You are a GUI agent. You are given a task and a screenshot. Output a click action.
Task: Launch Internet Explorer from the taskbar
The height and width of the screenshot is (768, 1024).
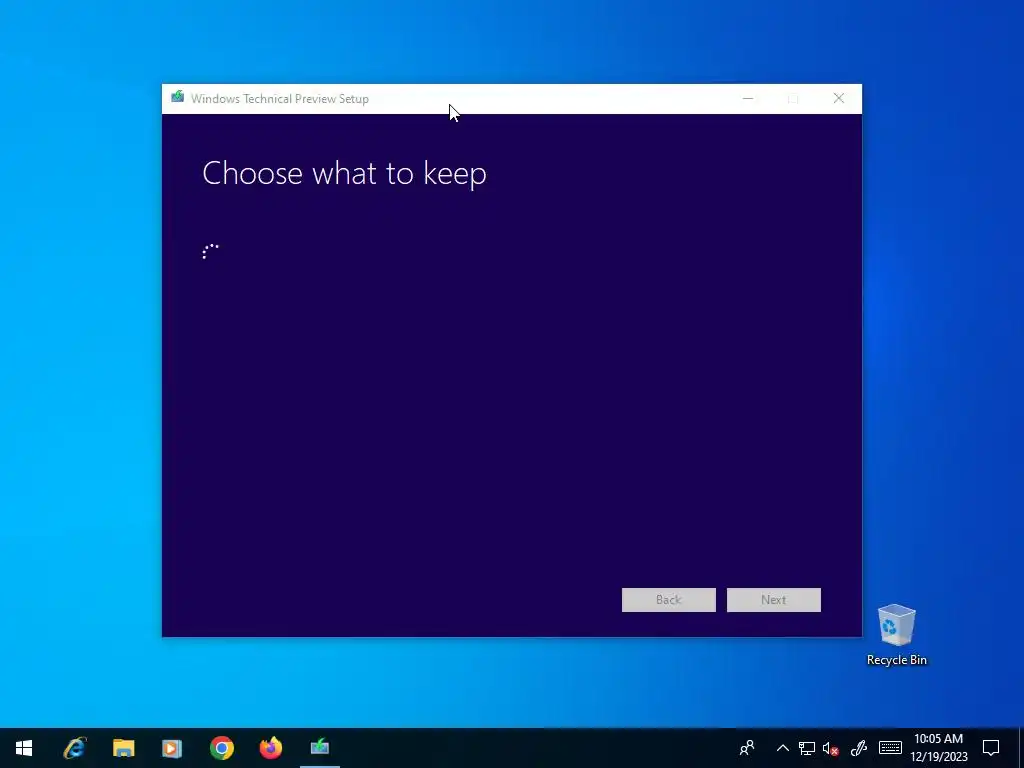pyautogui.click(x=74, y=748)
